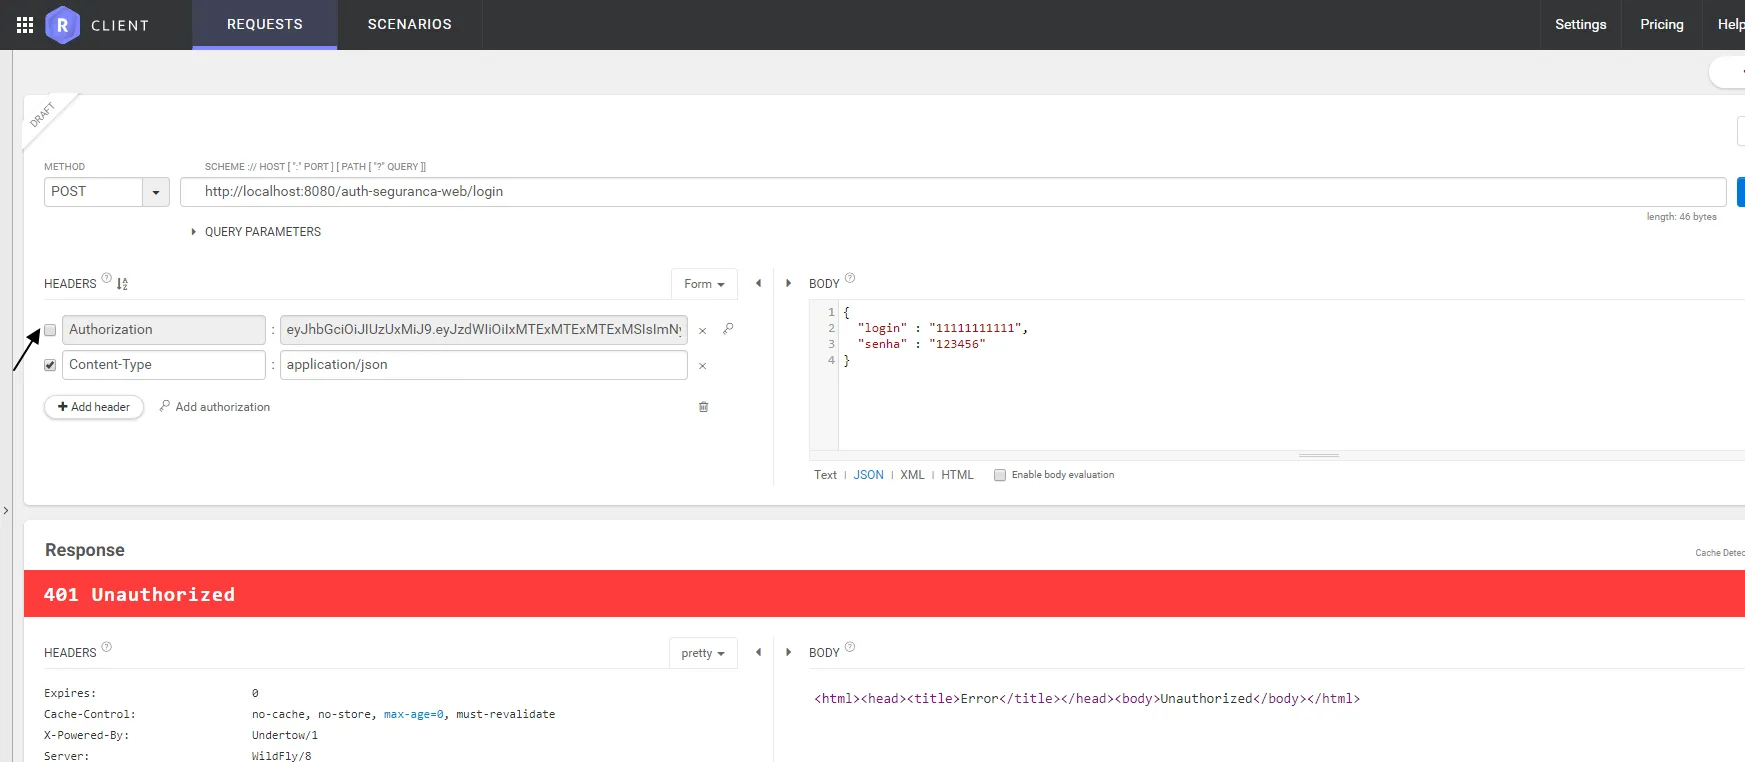The height and width of the screenshot is (762, 1745).
Task: Open the Form view dropdown in headers
Action: pyautogui.click(x=704, y=284)
